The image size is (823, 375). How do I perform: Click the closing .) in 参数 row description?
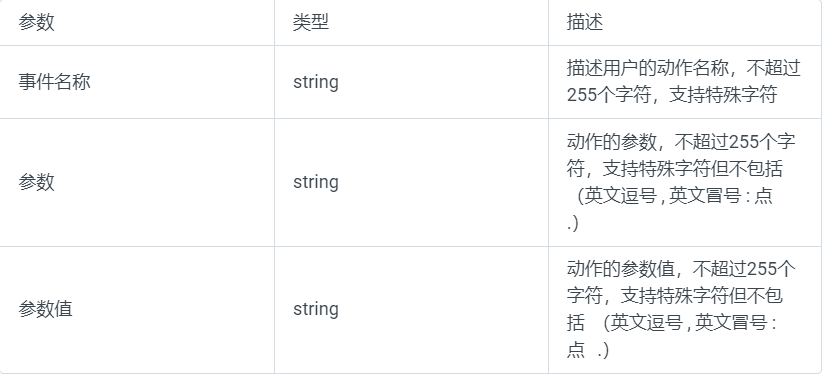[x=573, y=224]
